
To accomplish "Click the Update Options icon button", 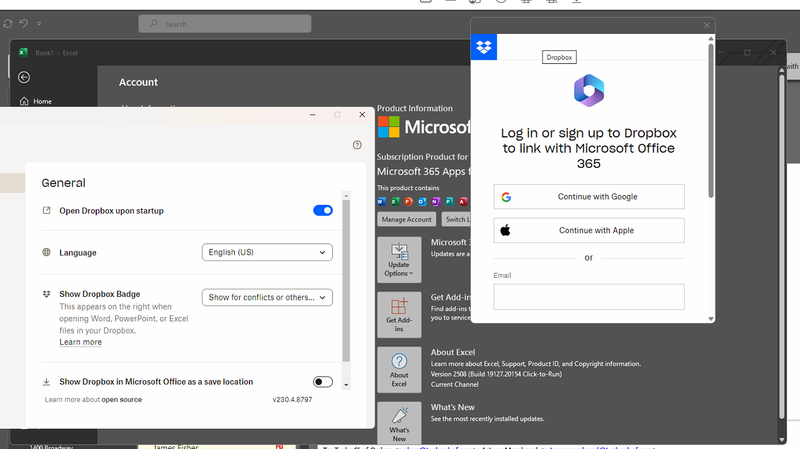I will point(399,260).
